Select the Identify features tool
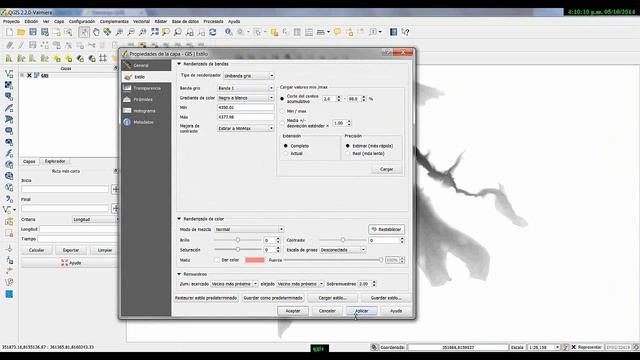640x360 pixels. (x=229, y=32)
